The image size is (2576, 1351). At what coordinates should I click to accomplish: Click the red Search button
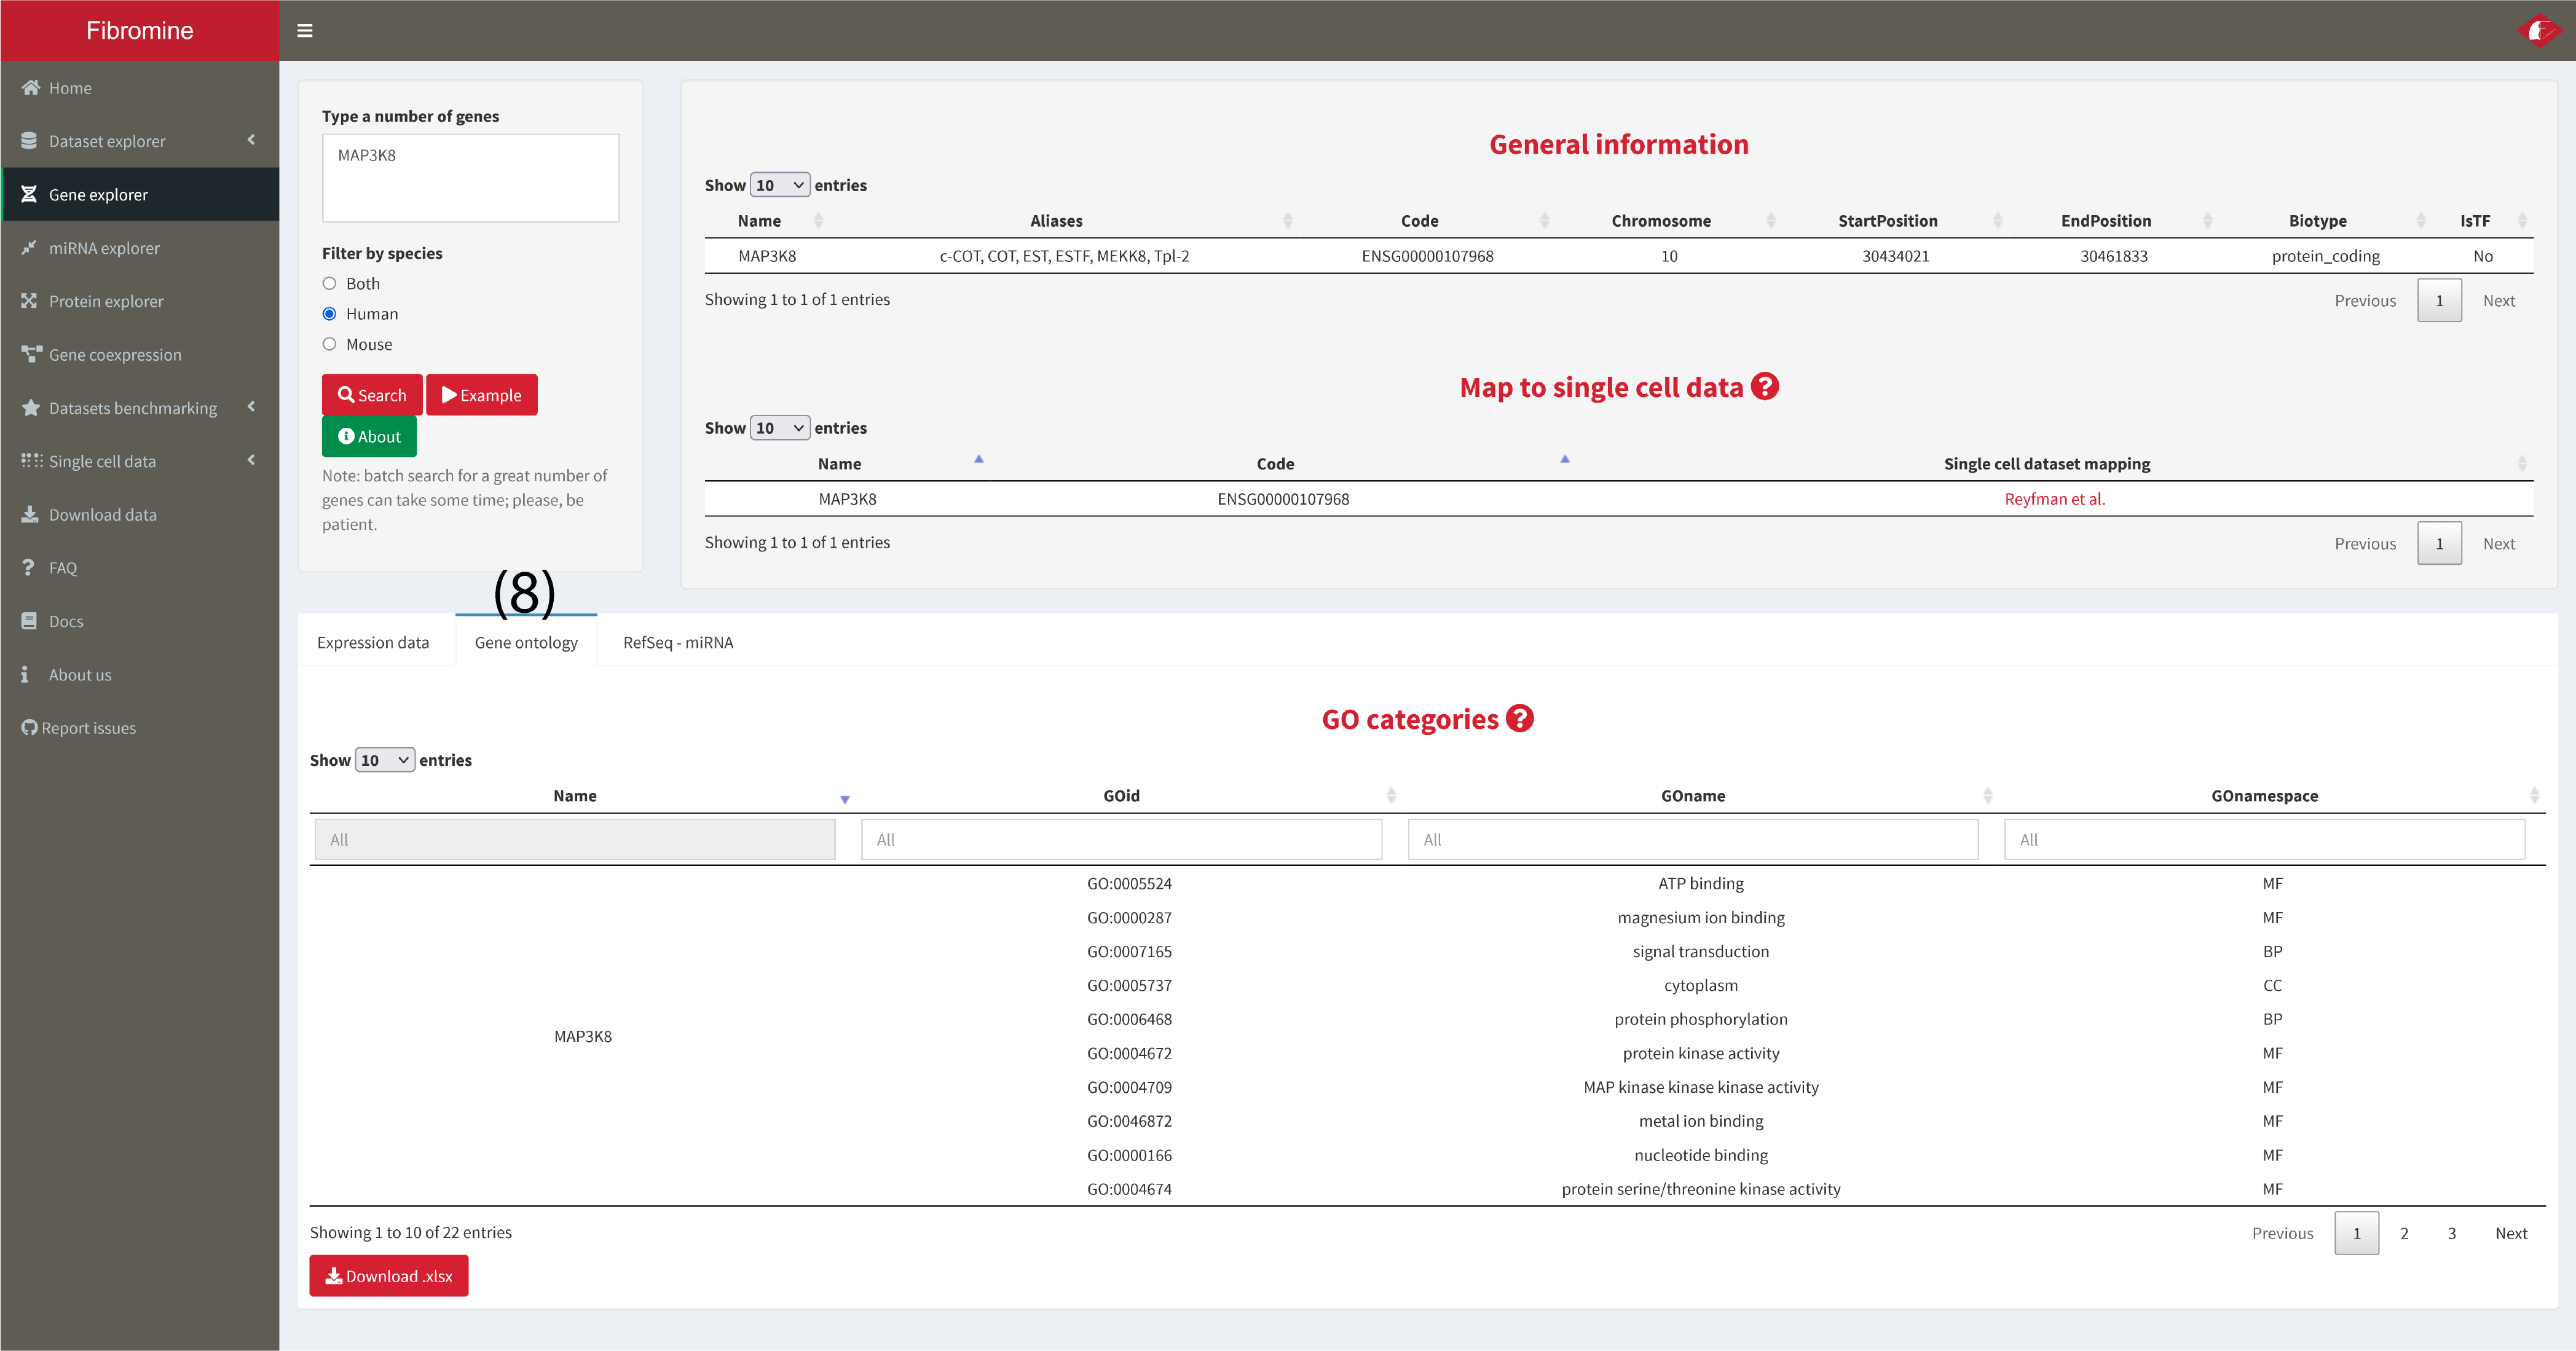372,395
